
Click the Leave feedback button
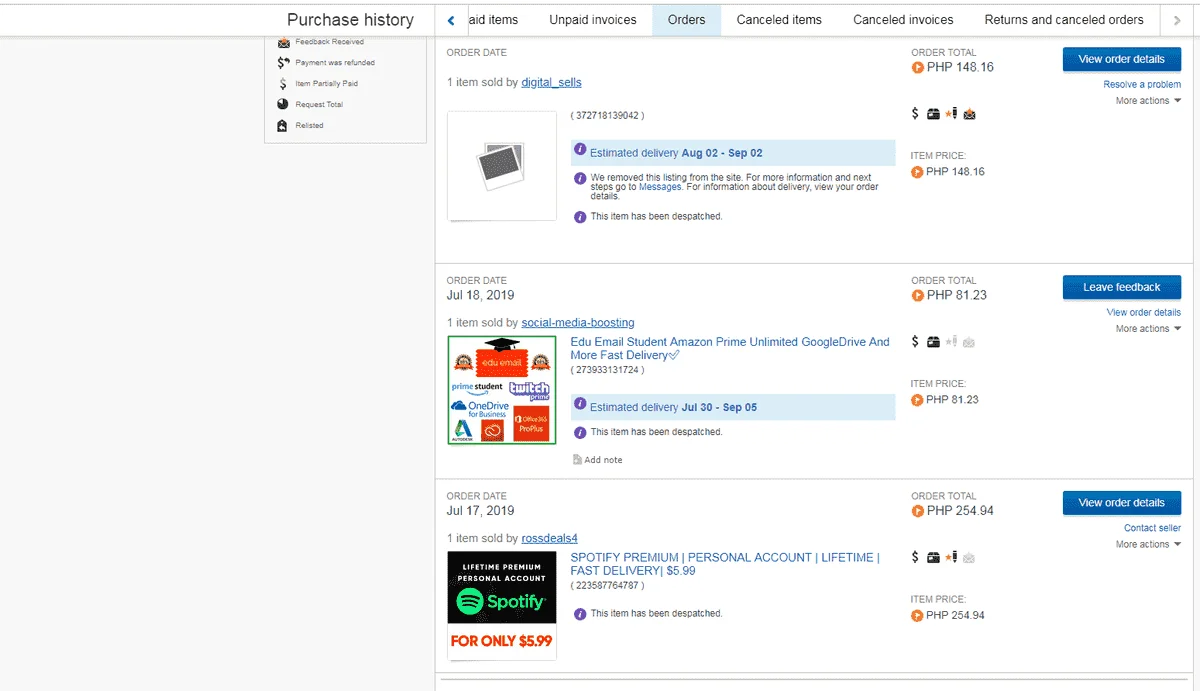click(x=1121, y=287)
